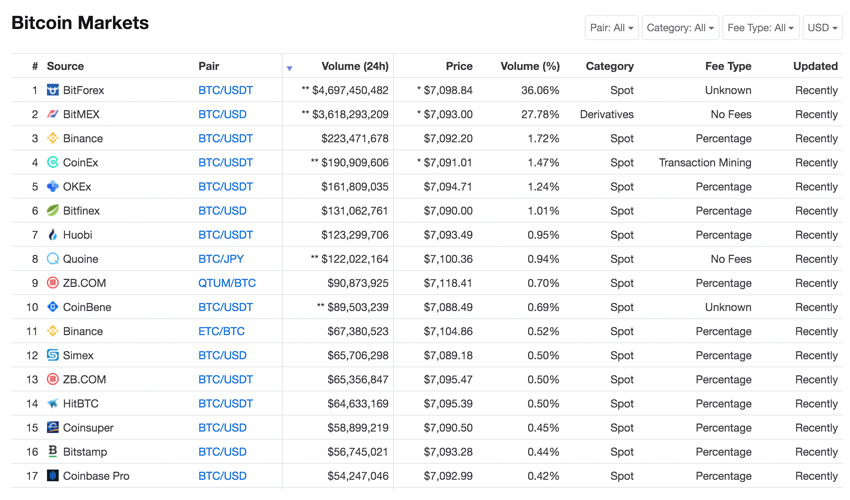Sort table by Updated column header
This screenshot has height=500, width=850.
click(815, 66)
